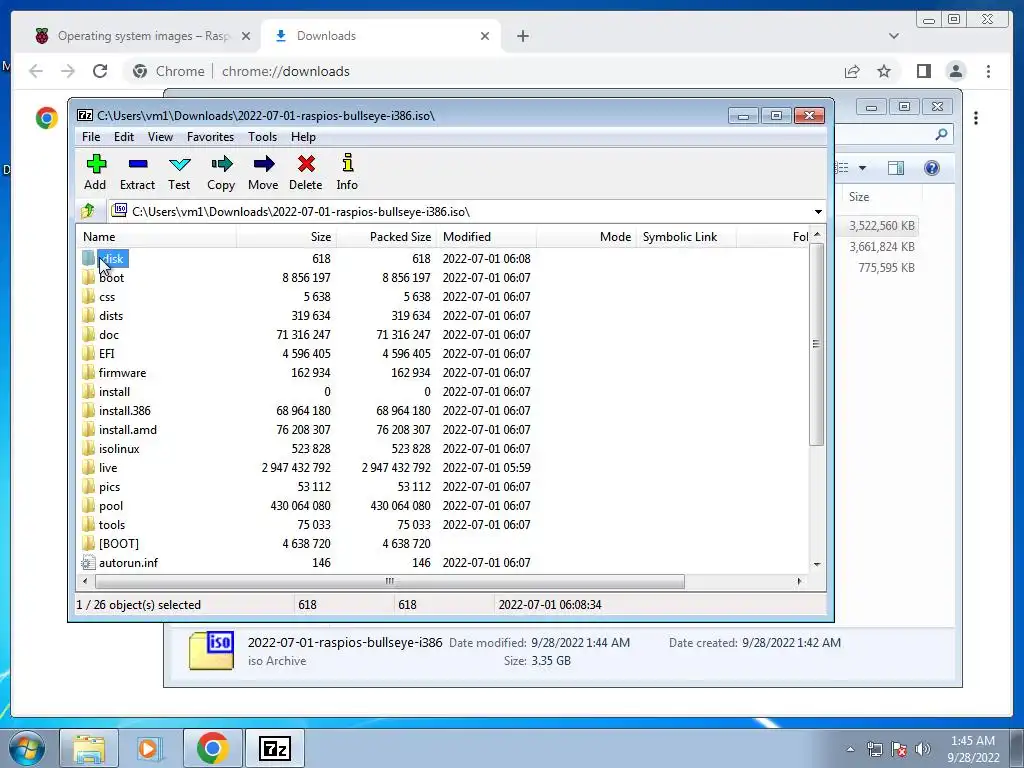This screenshot has width=1024, height=768.
Task: Click the Copy toolbar button
Action: [221, 172]
